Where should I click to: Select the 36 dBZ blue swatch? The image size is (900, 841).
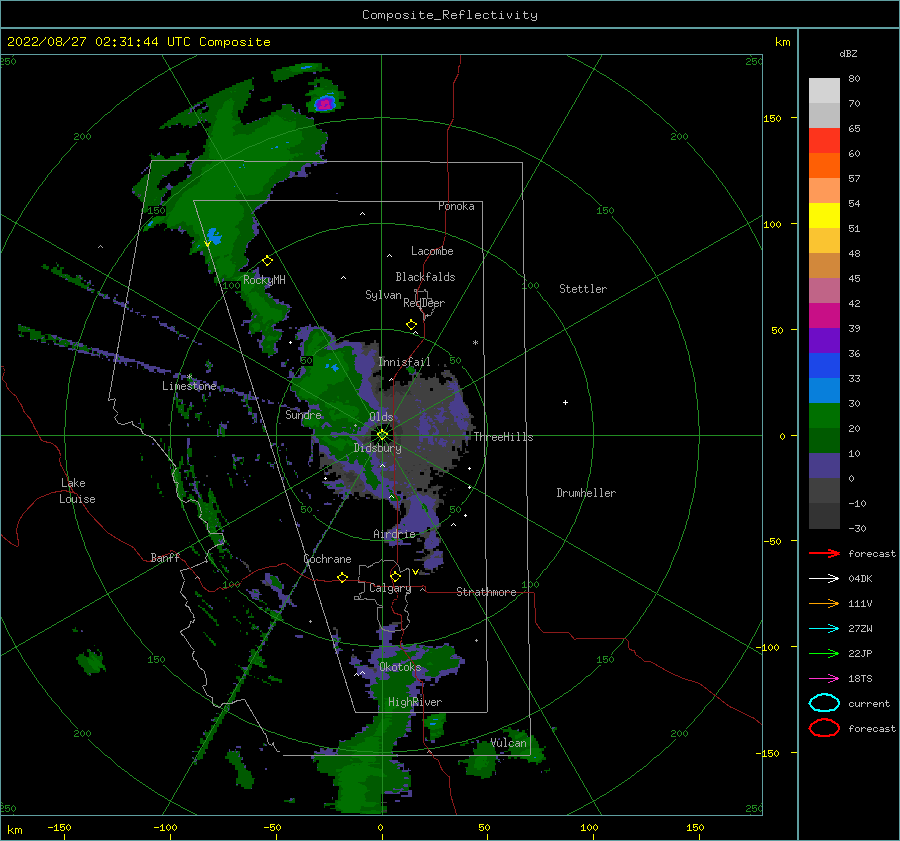pos(824,366)
